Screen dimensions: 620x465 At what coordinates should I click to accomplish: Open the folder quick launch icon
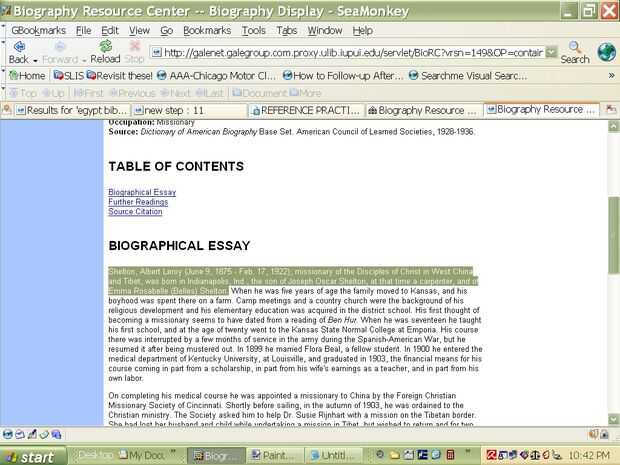point(395,455)
